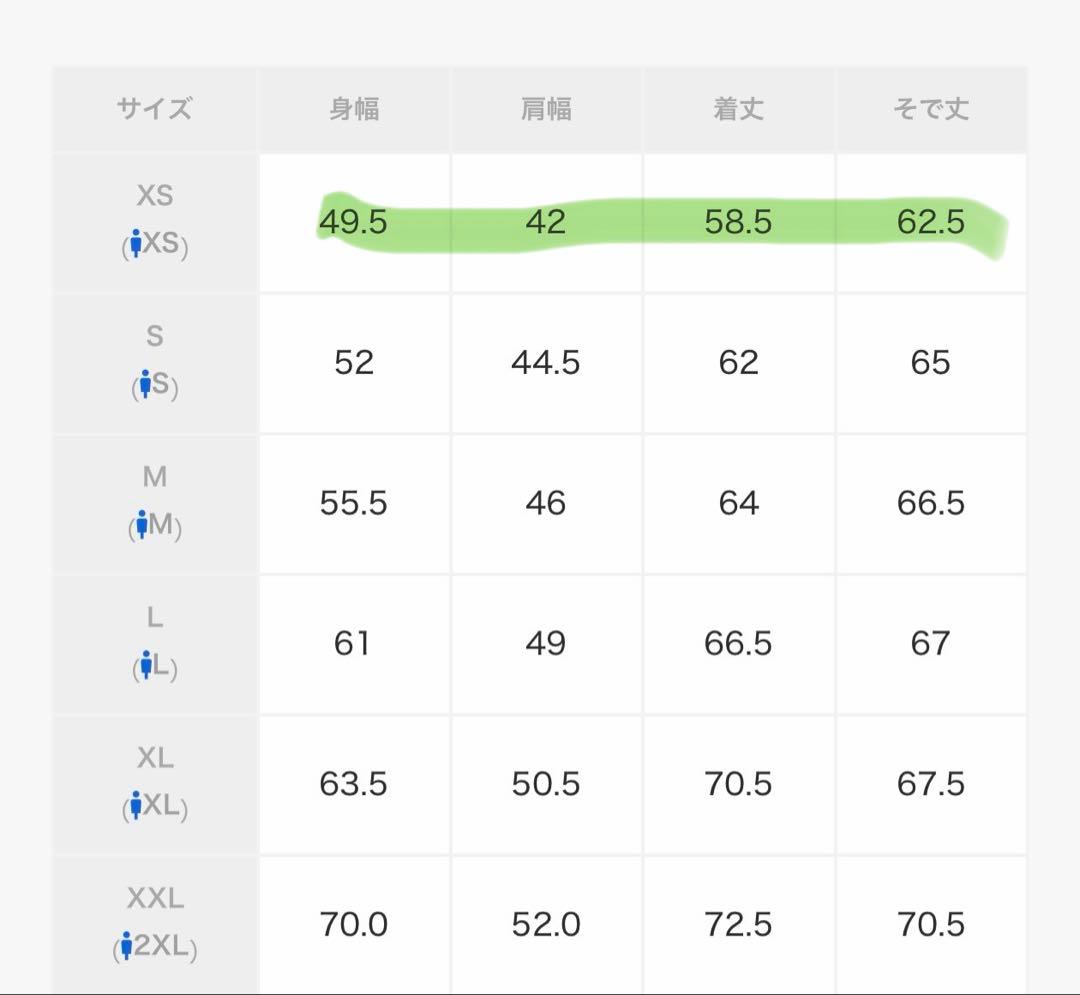Screen dimensions: 1080x995
Task: Click the 63.5 value in XL row
Action: [353, 784]
